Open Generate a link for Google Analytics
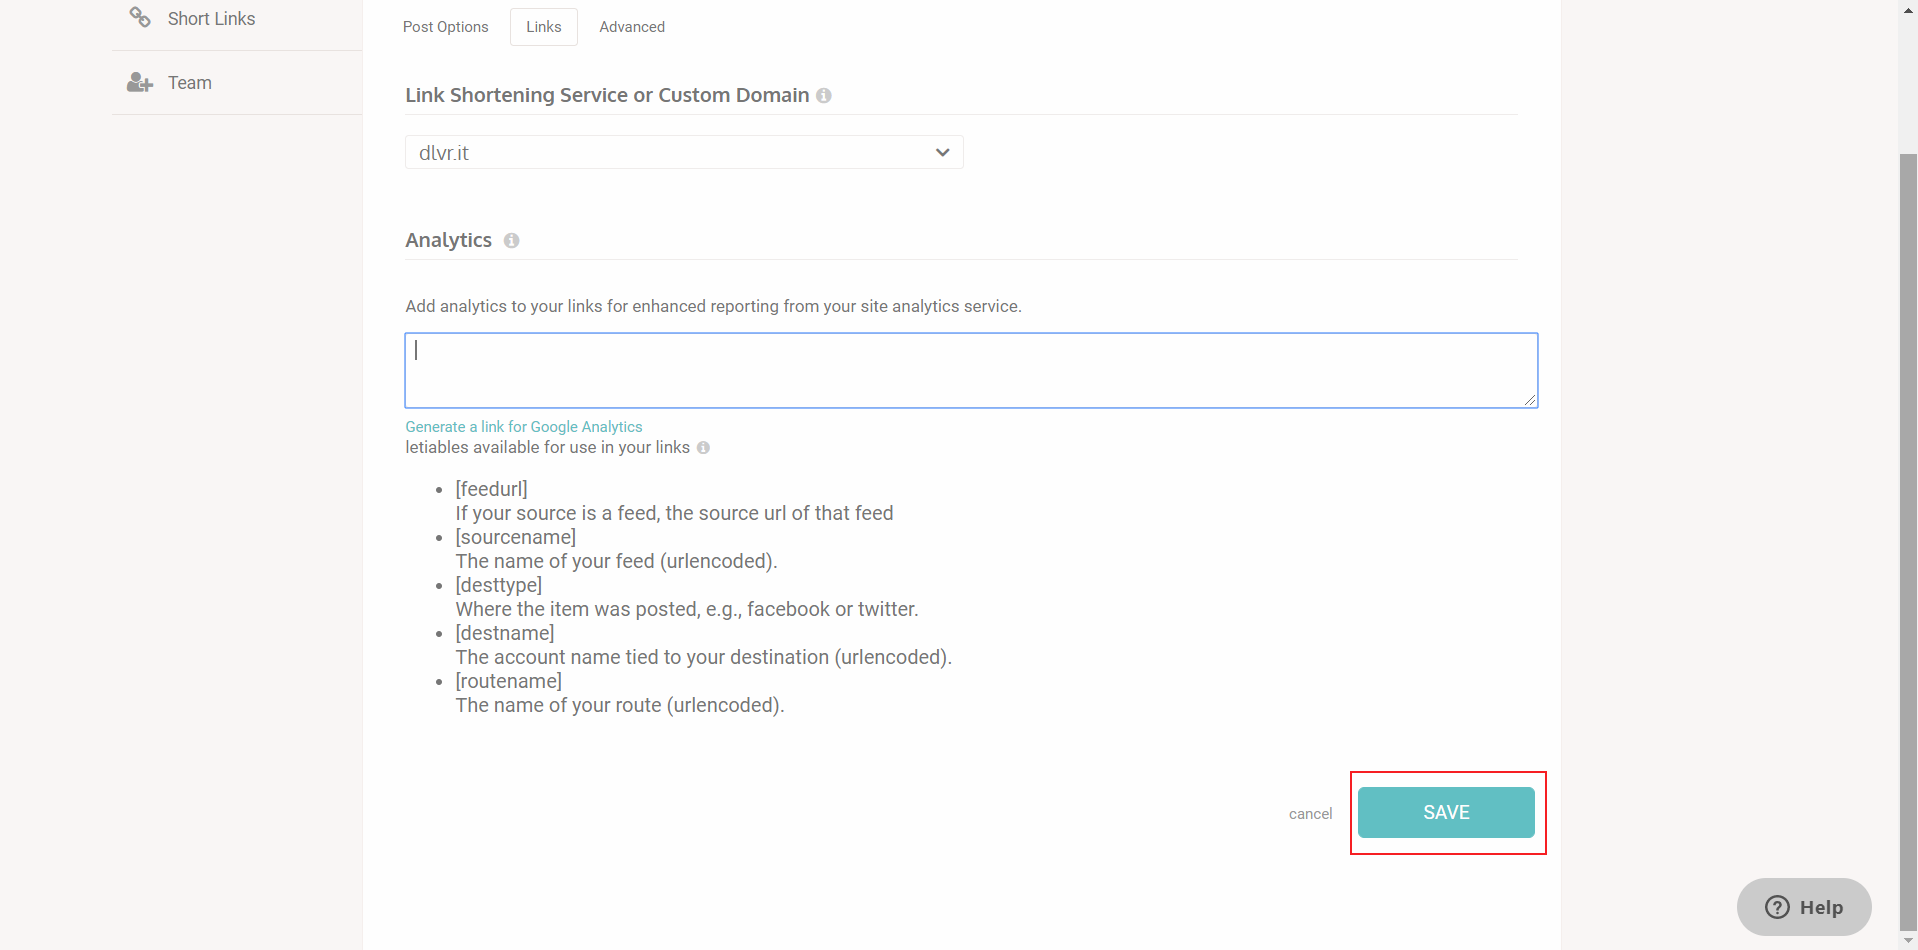 [x=524, y=427]
